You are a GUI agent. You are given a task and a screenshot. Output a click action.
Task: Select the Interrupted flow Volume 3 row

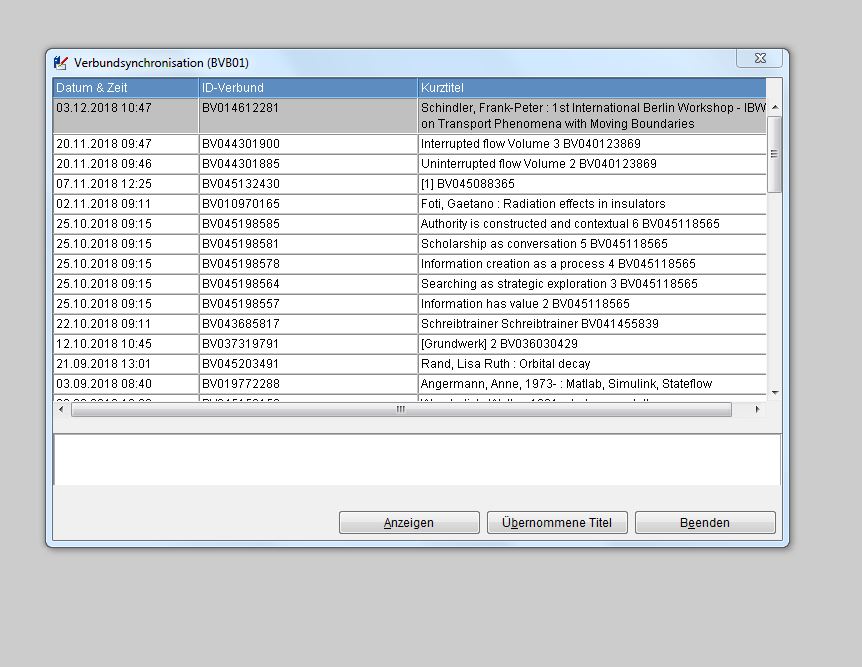pos(592,144)
